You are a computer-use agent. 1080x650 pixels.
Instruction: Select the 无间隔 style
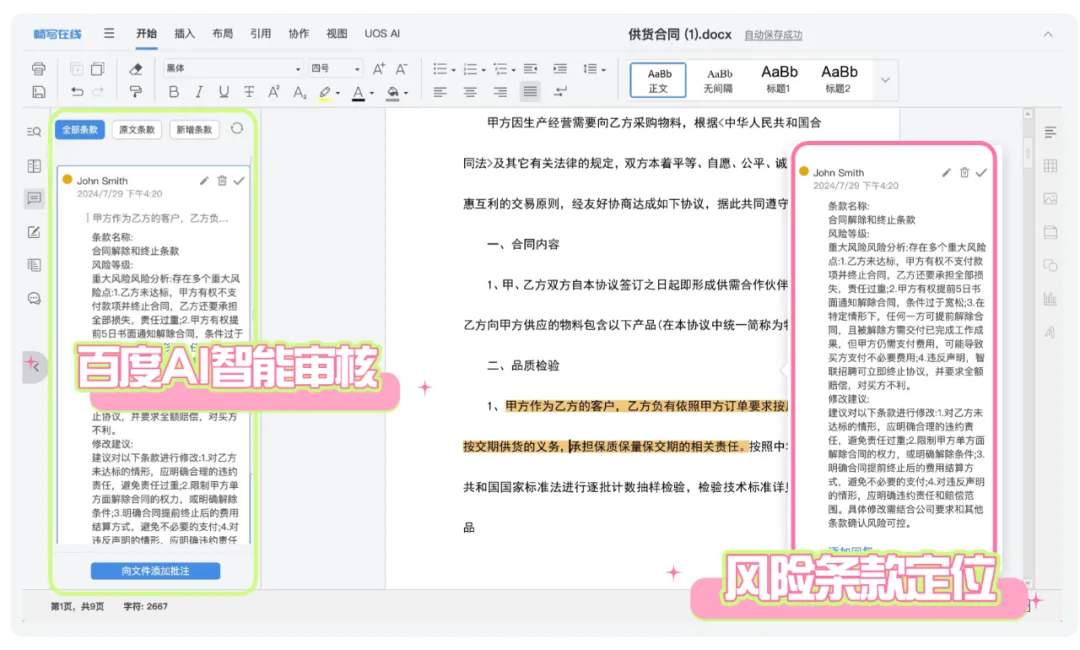click(x=718, y=80)
